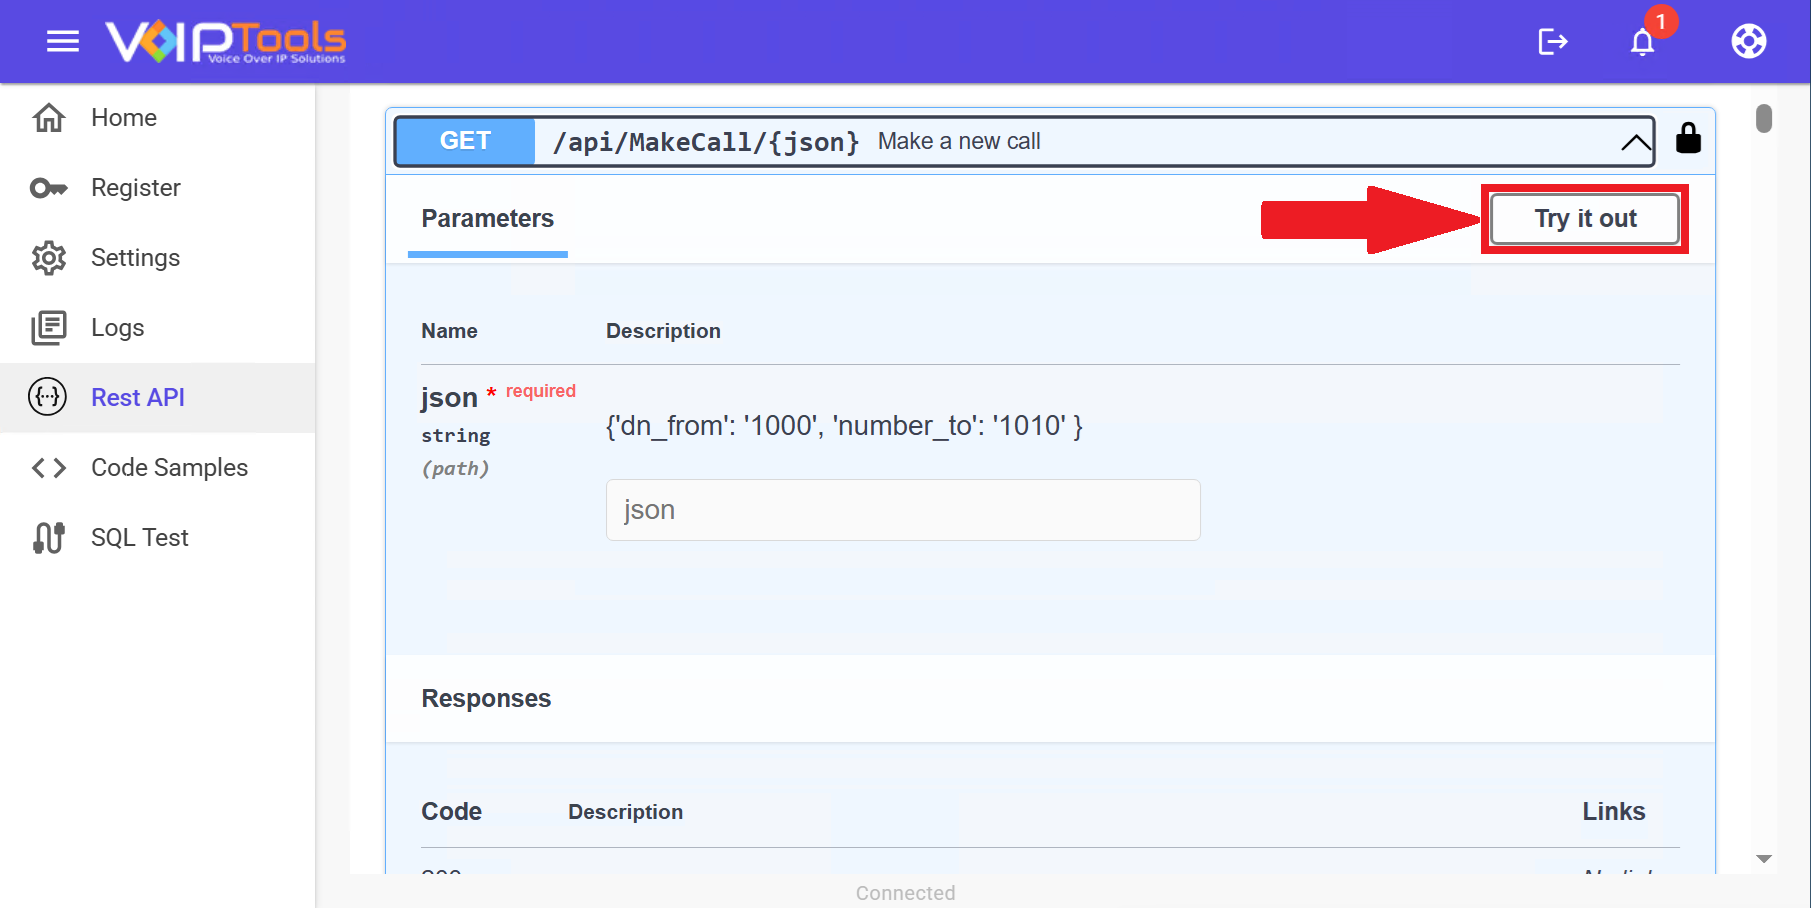Click the GET method badge

(465, 141)
